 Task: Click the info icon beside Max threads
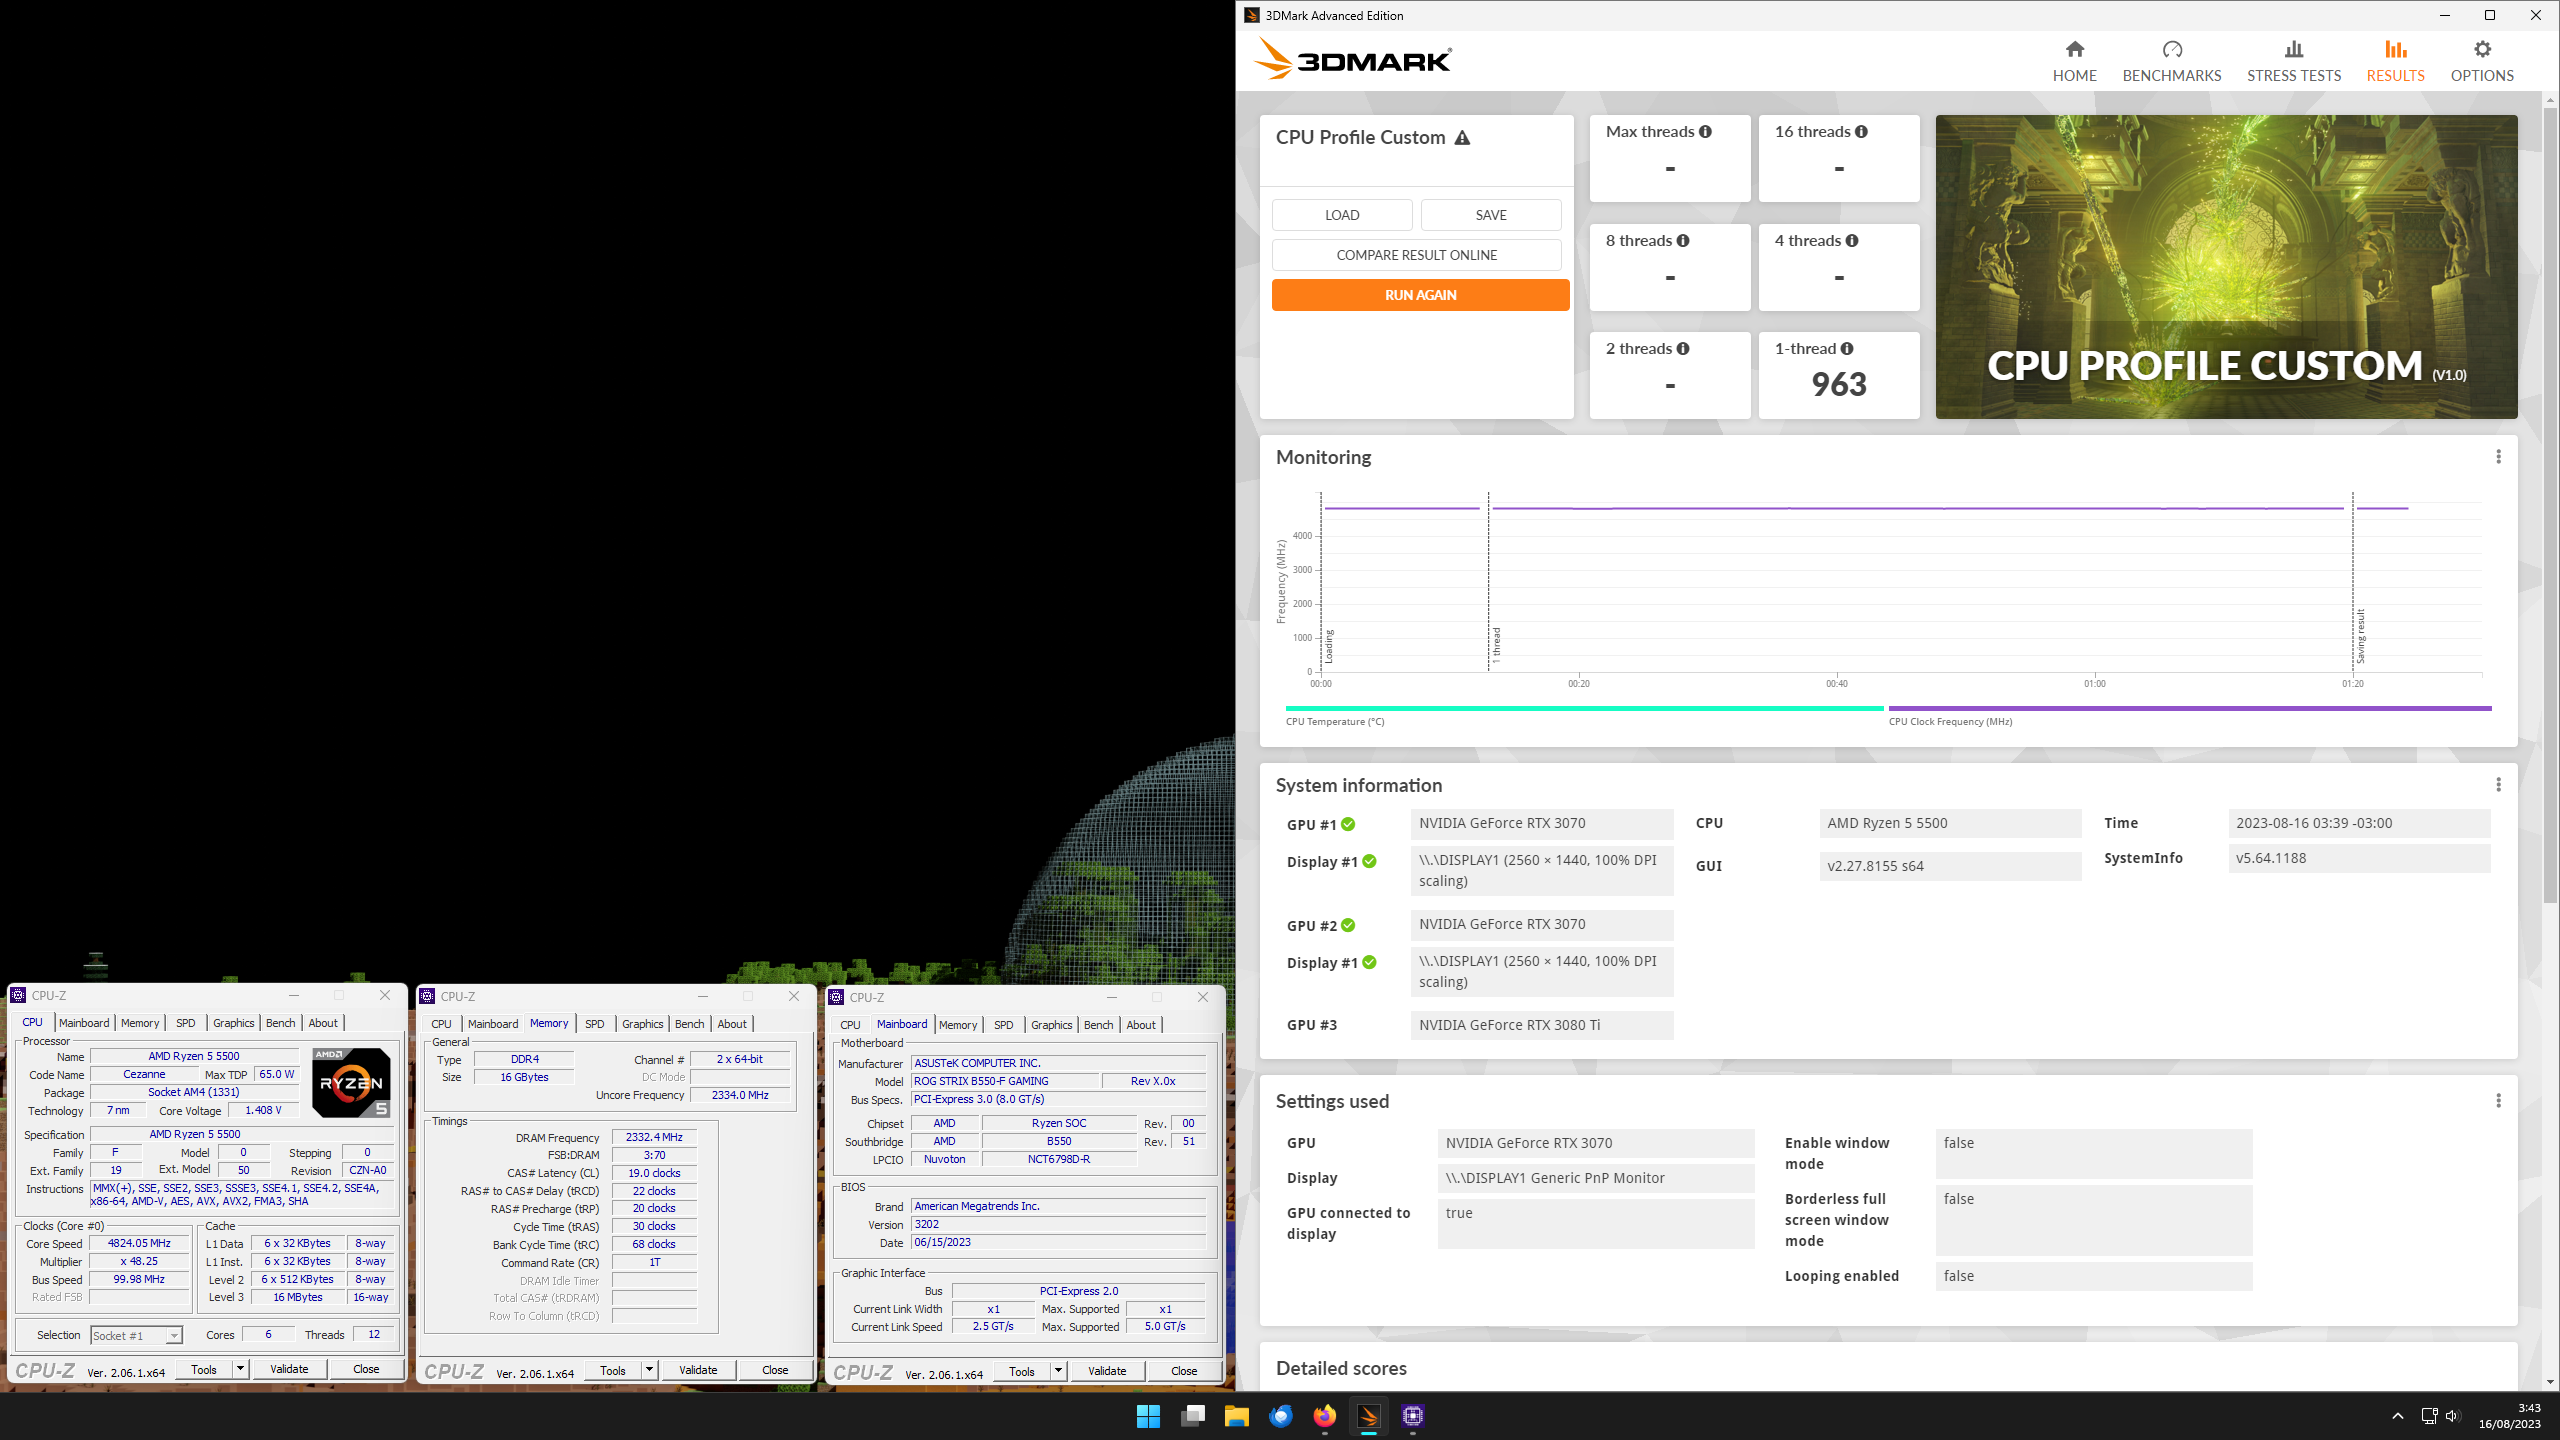1705,131
